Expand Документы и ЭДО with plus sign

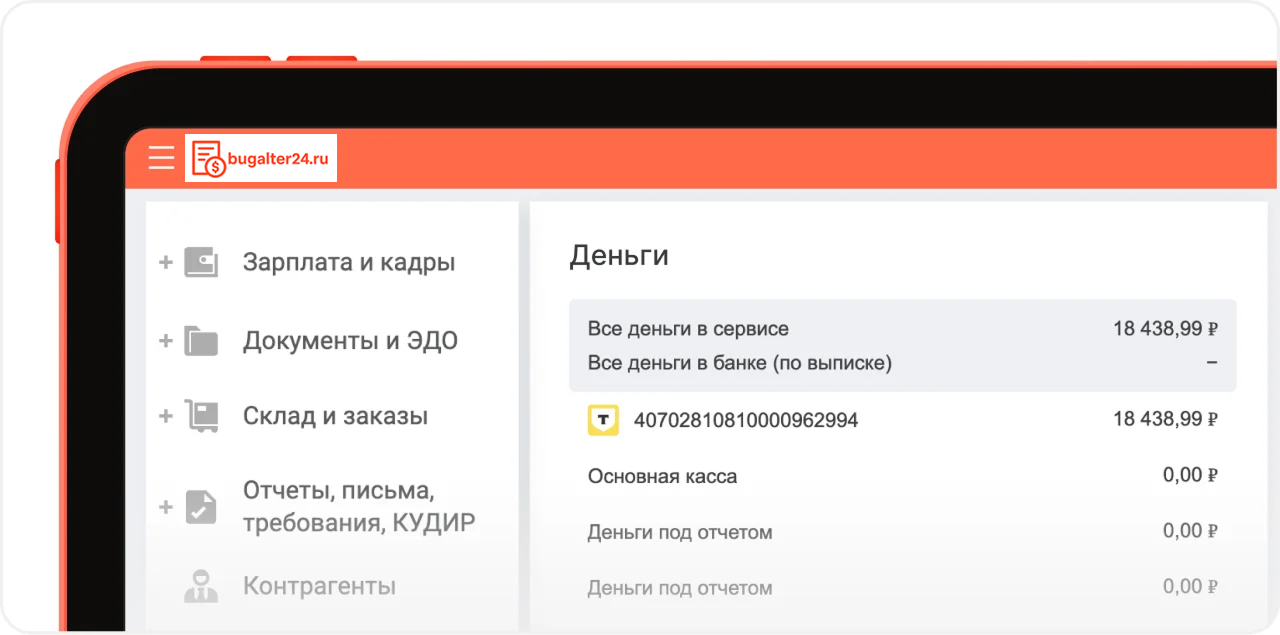click(166, 341)
